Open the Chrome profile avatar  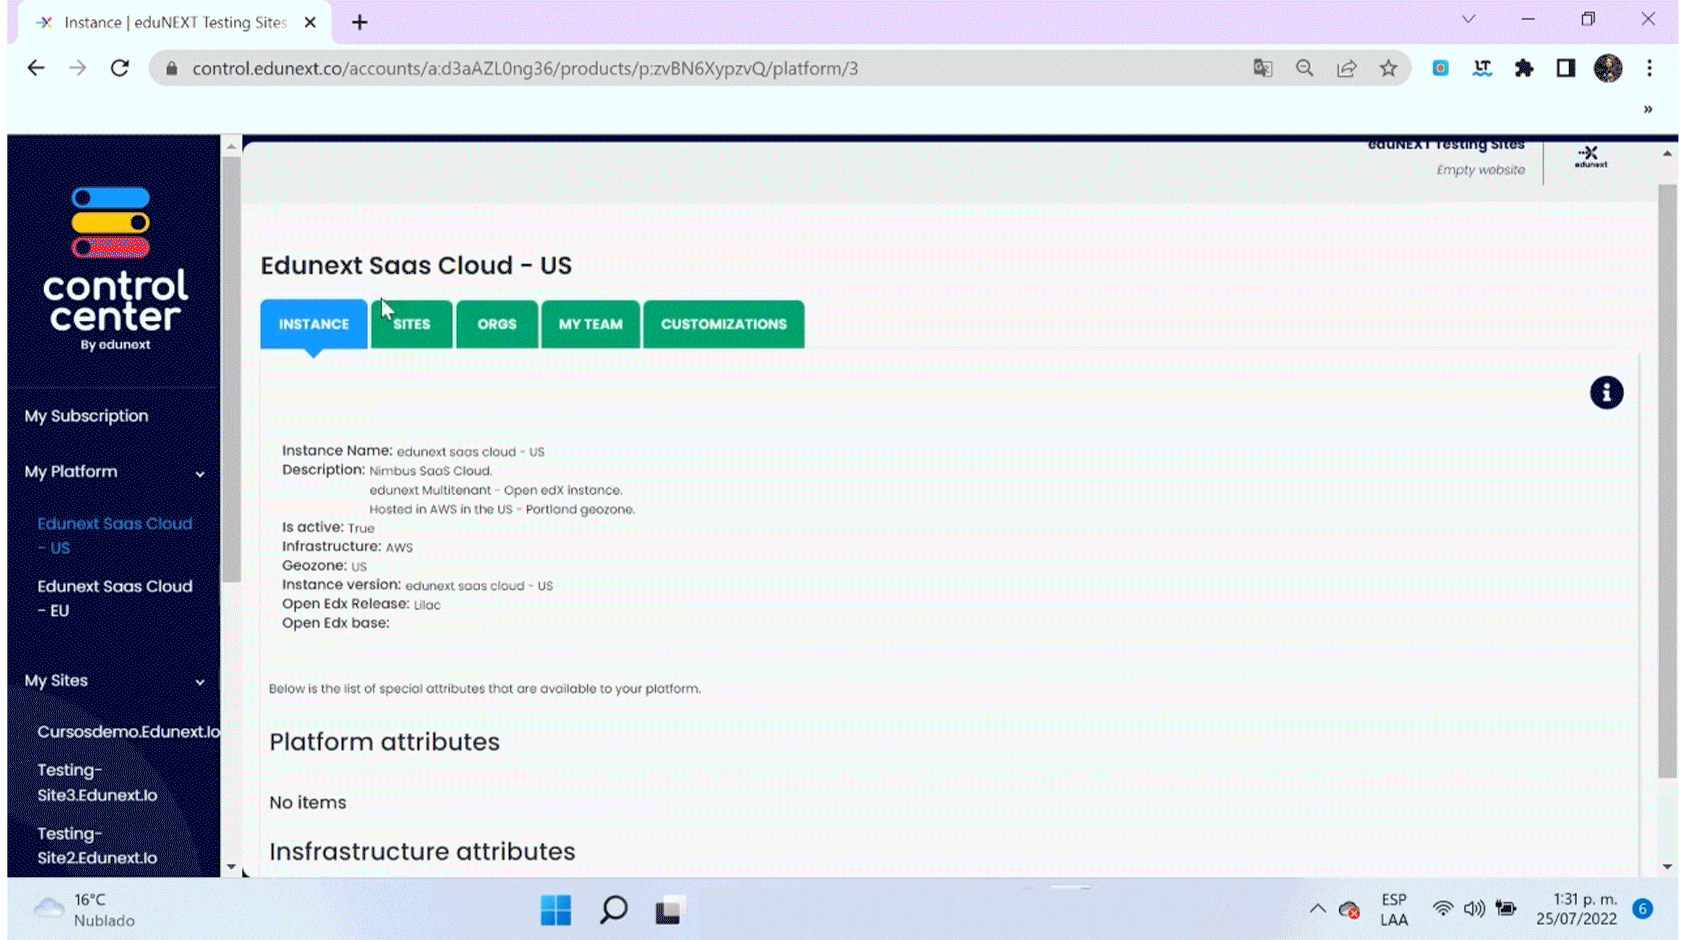(1608, 68)
